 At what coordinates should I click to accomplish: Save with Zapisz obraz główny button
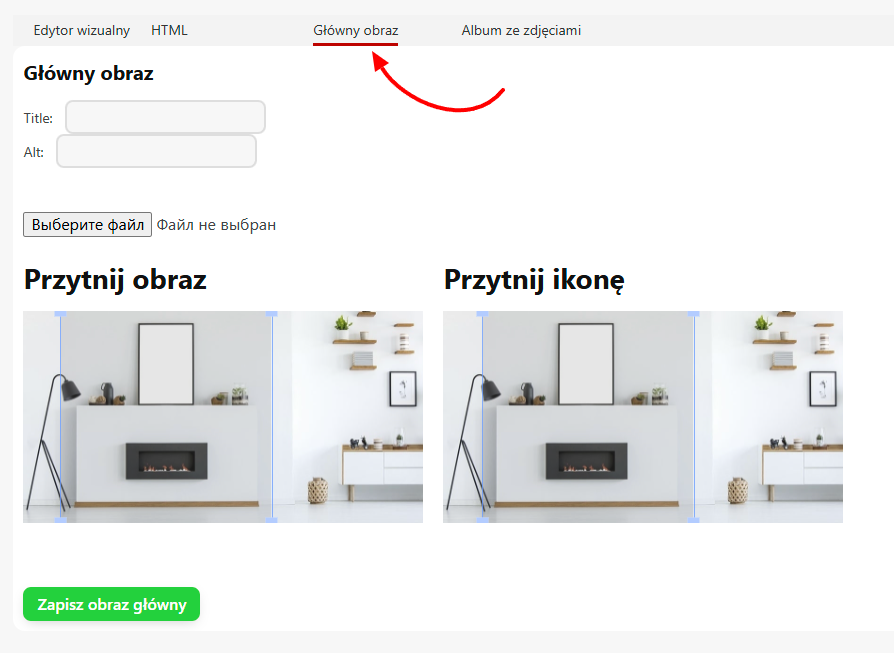click(x=111, y=604)
